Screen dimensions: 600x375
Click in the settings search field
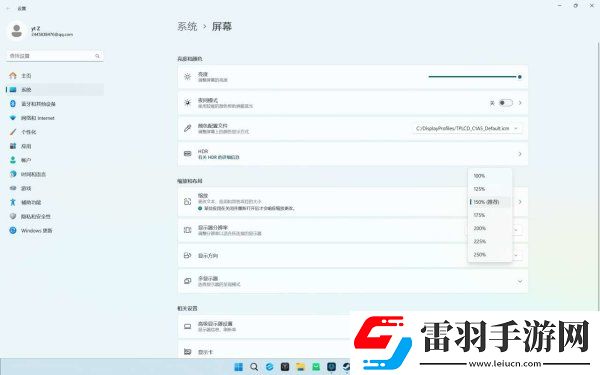coord(55,56)
